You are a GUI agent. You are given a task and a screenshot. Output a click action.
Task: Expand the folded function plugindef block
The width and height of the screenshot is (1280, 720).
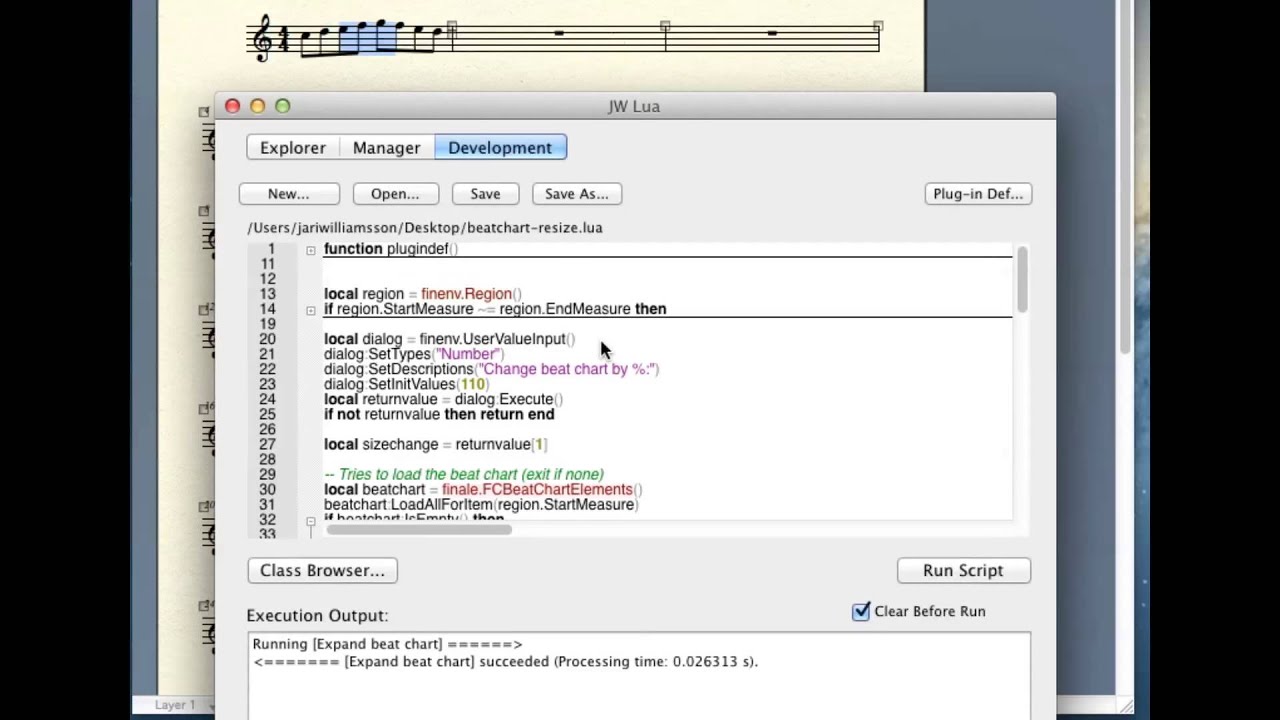pyautogui.click(x=311, y=250)
